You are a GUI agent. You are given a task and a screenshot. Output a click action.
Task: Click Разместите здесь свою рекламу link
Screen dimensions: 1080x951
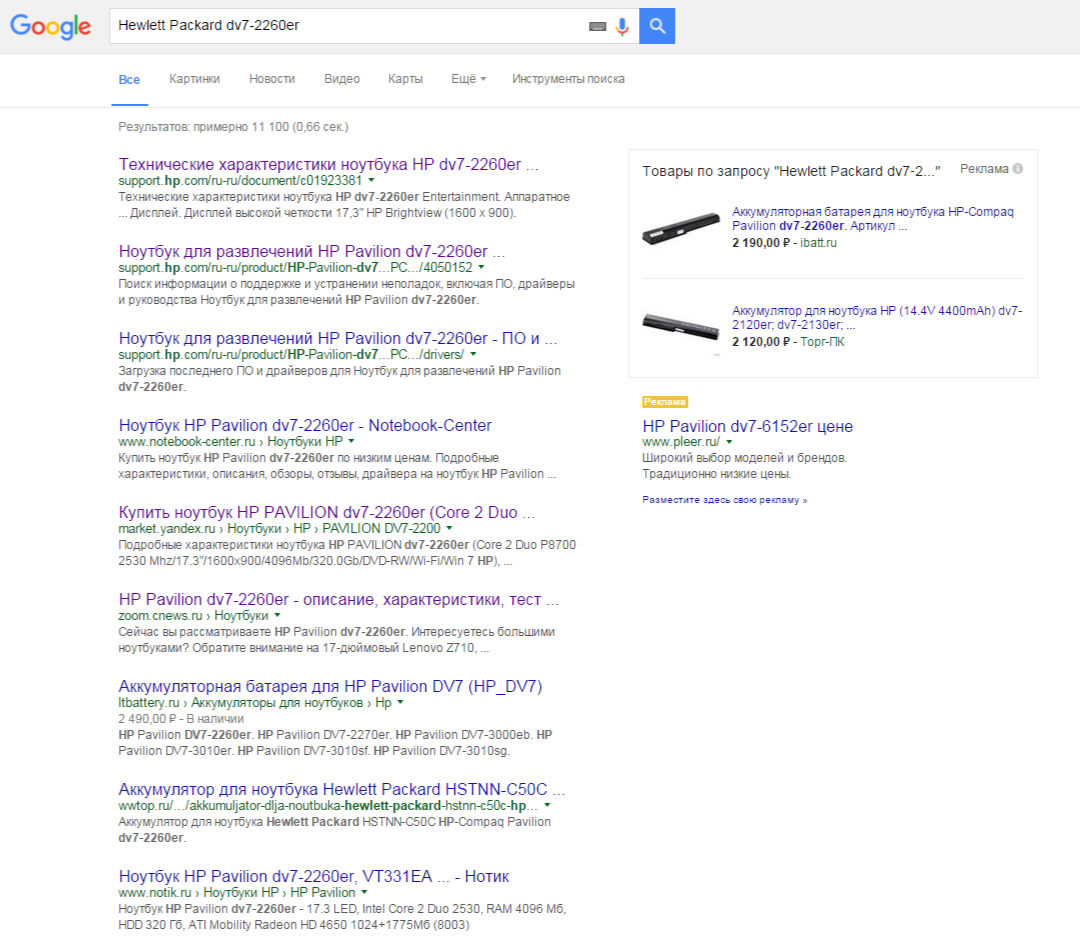point(724,499)
